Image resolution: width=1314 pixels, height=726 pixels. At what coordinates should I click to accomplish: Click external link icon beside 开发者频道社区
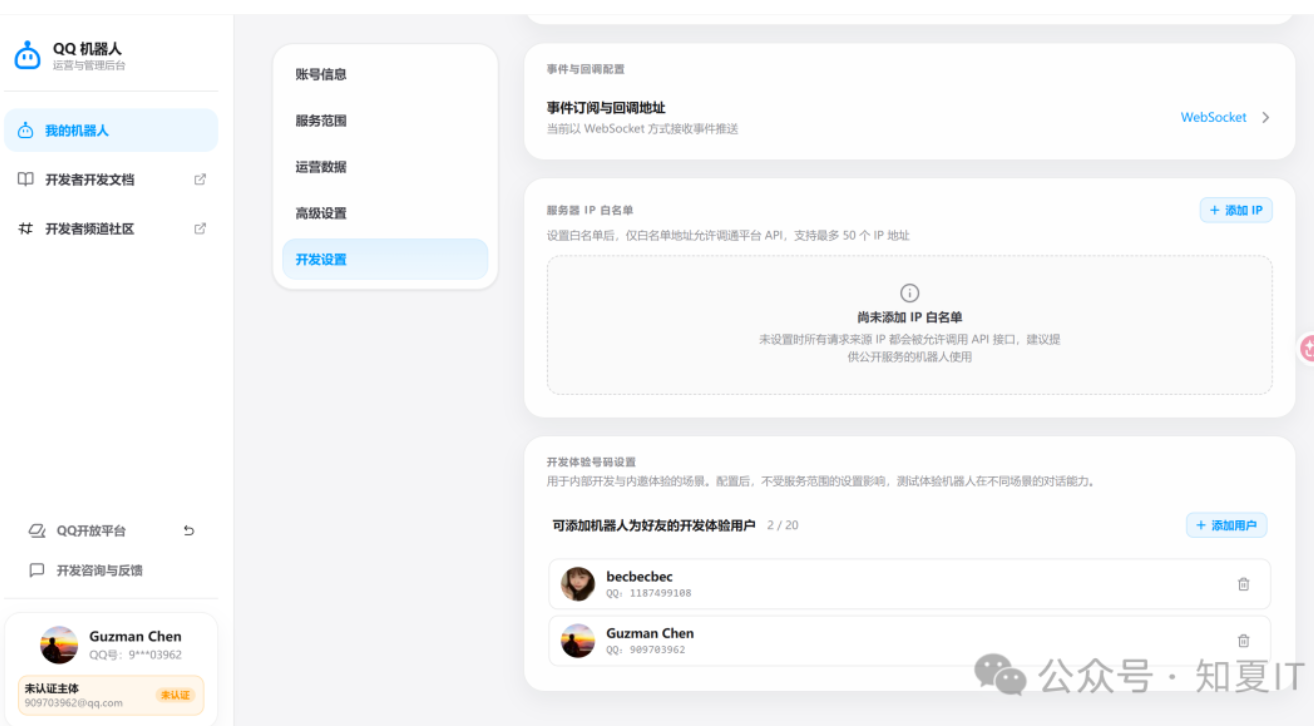tap(200, 229)
